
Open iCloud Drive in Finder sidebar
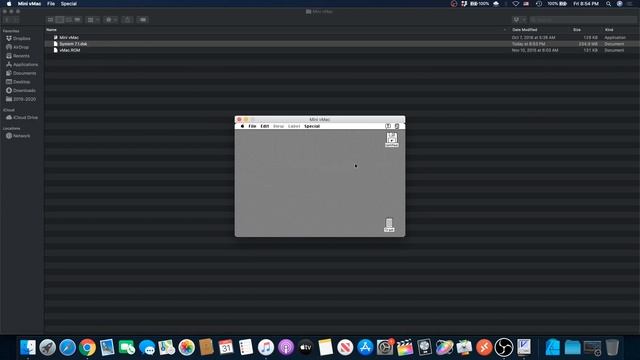[x=22, y=118]
